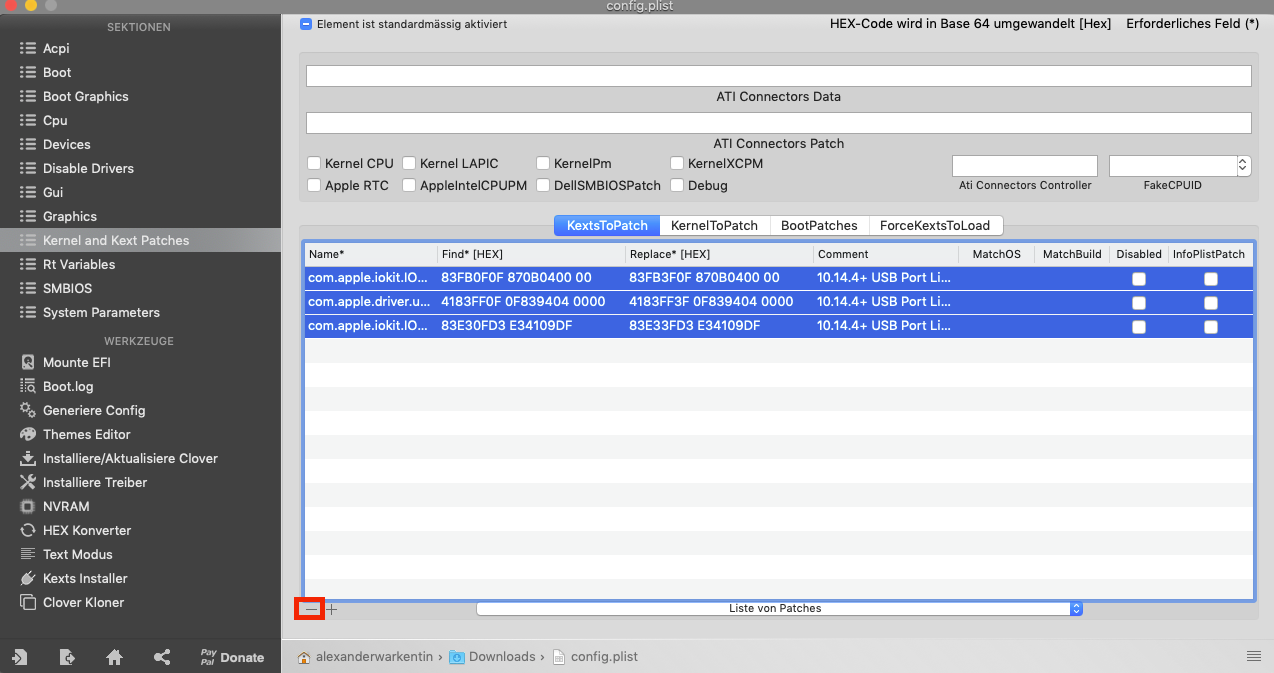
Task: Click the import config icon in bottom bar
Action: [19, 657]
